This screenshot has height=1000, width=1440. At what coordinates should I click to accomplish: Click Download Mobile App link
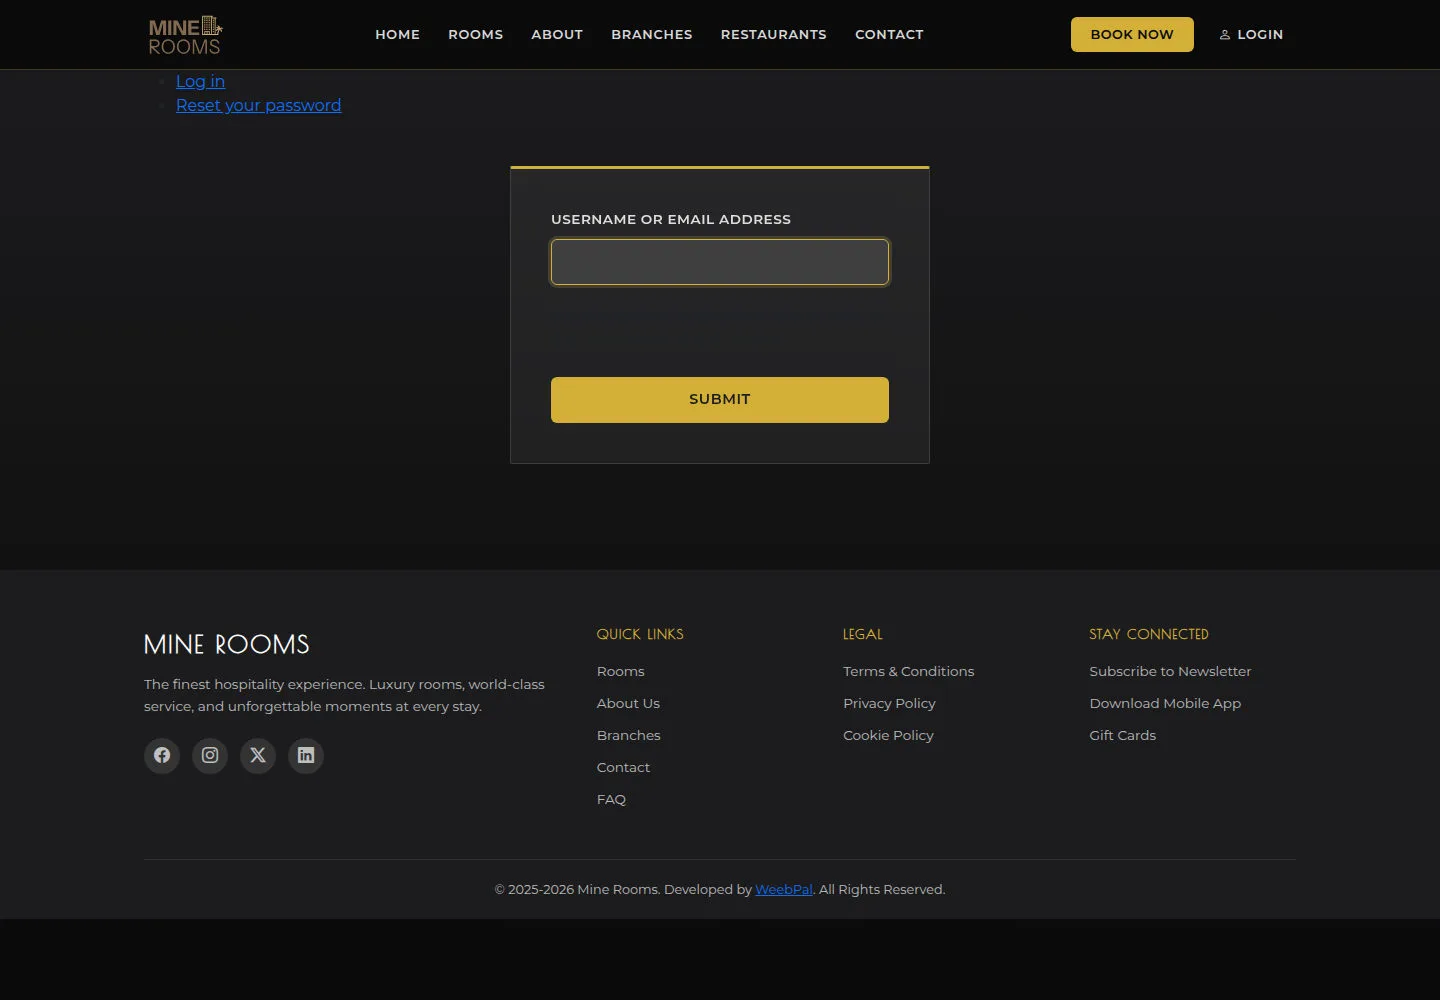click(1165, 703)
